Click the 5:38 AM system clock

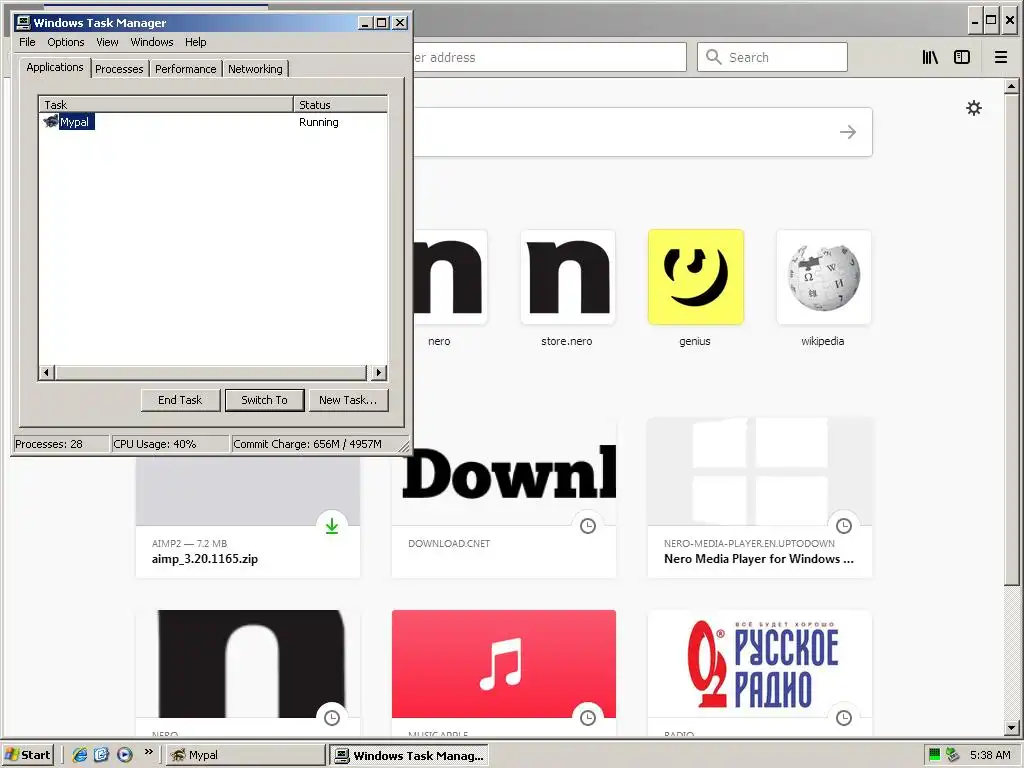click(x=990, y=755)
